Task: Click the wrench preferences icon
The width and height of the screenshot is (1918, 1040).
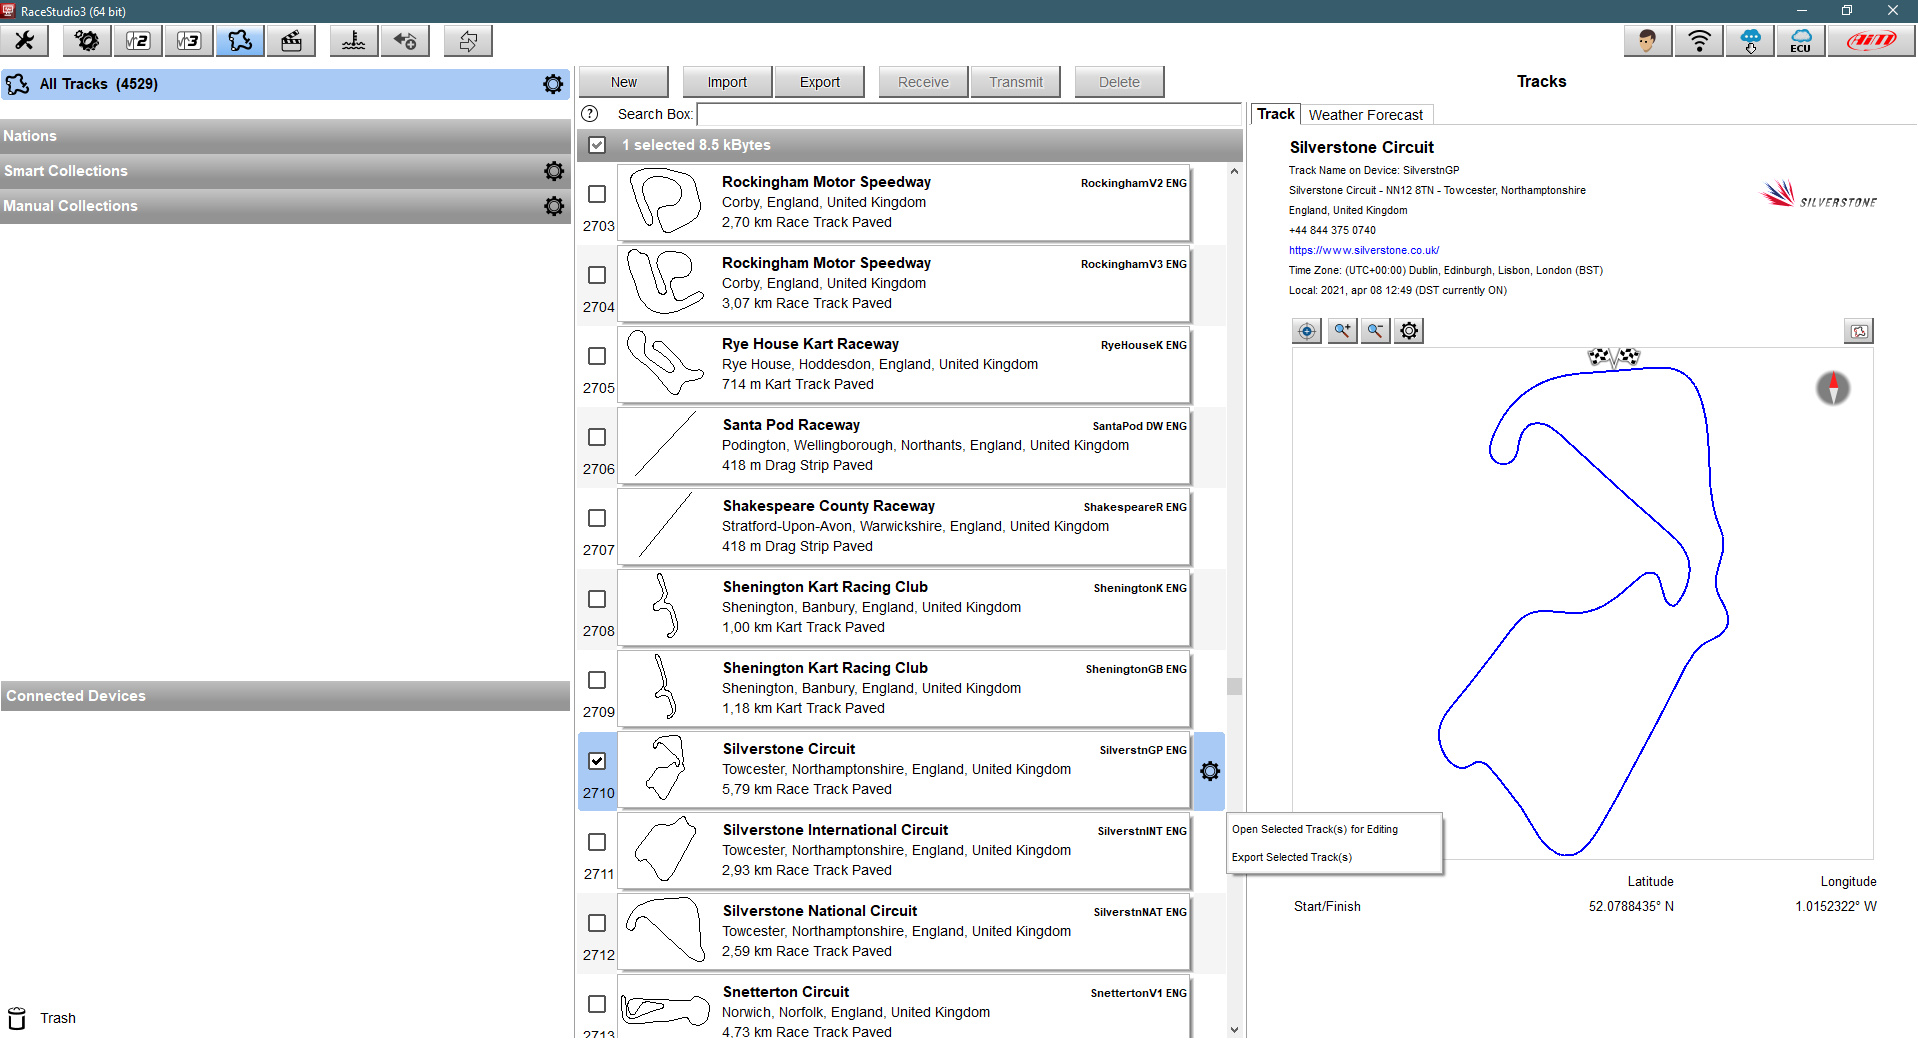Action: 25,41
